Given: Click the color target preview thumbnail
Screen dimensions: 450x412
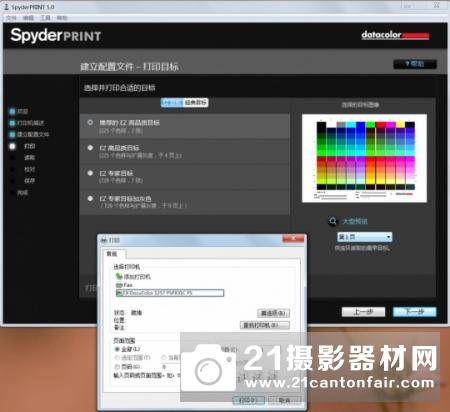Looking at the screenshot, I should [x=364, y=158].
